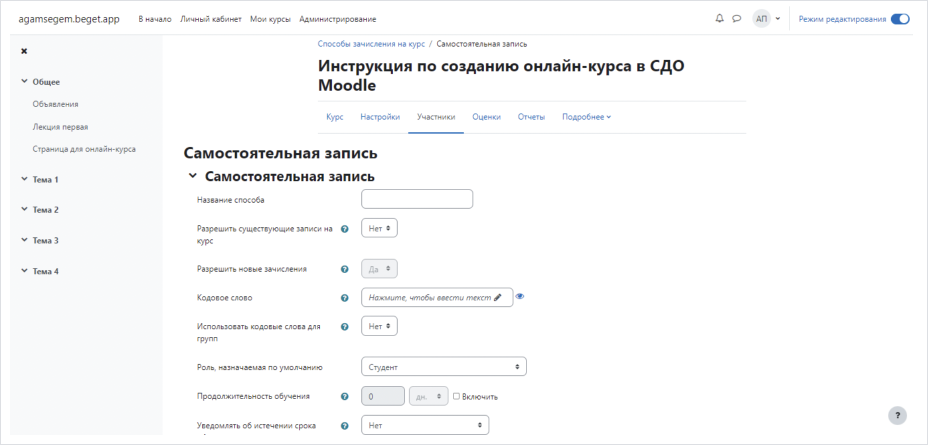The height and width of the screenshot is (445, 928).
Task: Open the Роль, назначаемая по умолчанию dropdown
Action: coord(443,367)
